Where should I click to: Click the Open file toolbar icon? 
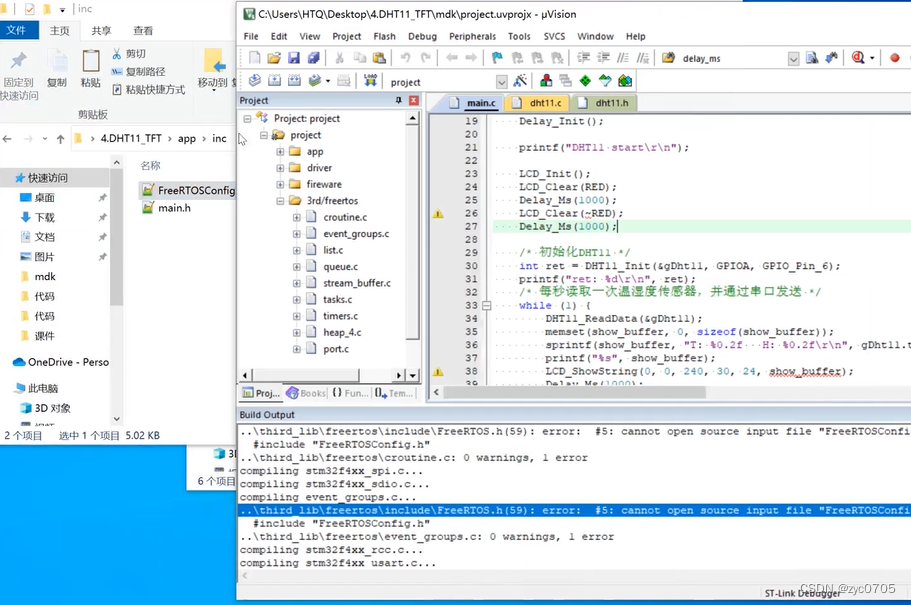(x=274, y=58)
